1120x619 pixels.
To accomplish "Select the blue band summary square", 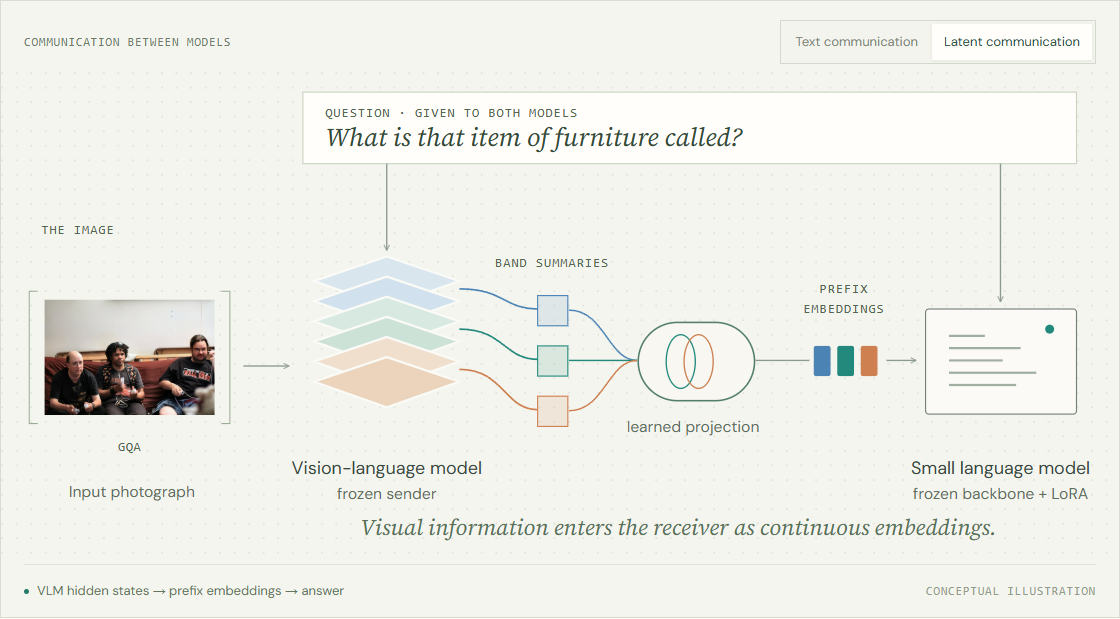I will (x=552, y=311).
